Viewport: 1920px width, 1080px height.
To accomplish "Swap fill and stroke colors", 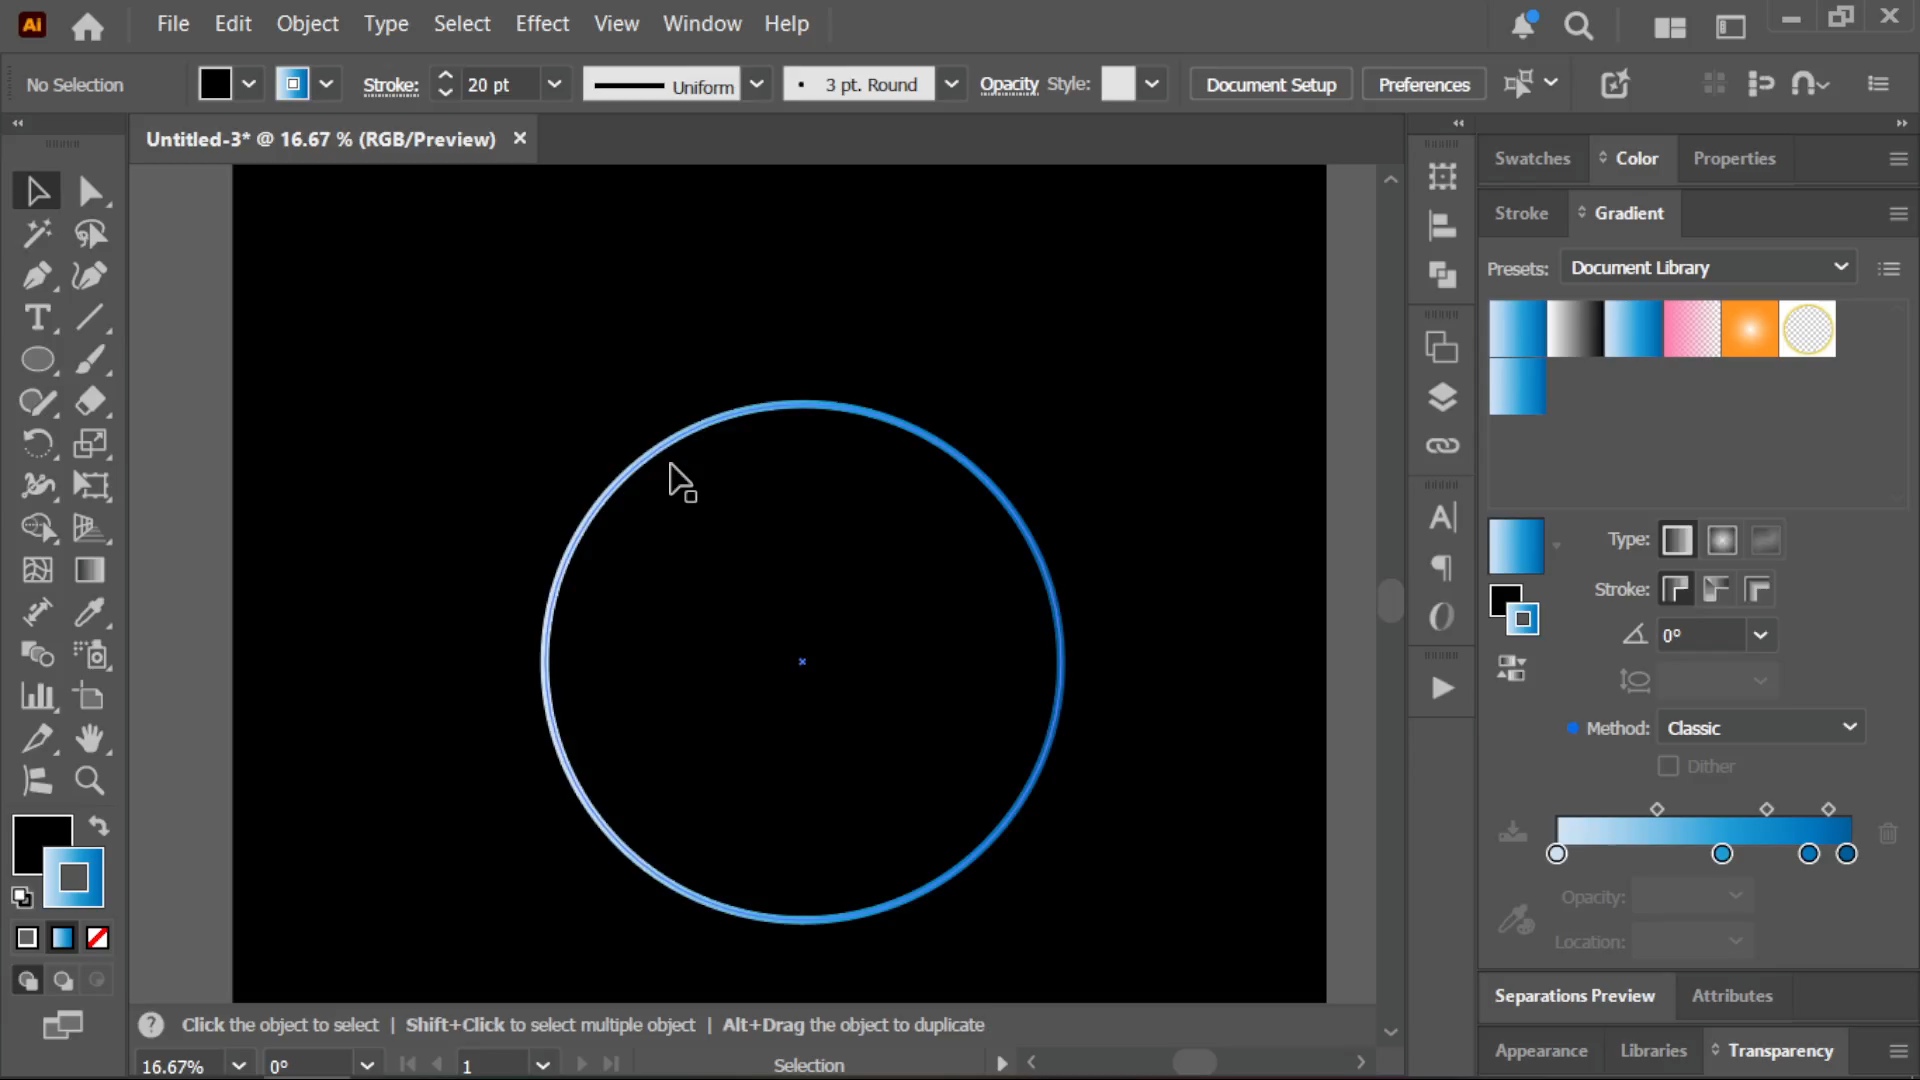I will [98, 826].
